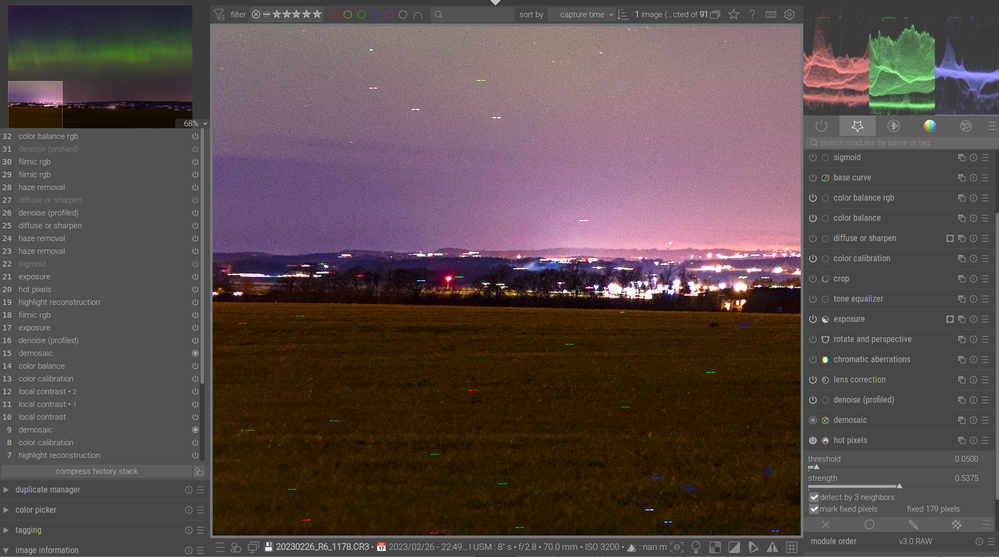Reset the demosaic module parameters
Viewport: 999px width, 557px height.
point(973,420)
